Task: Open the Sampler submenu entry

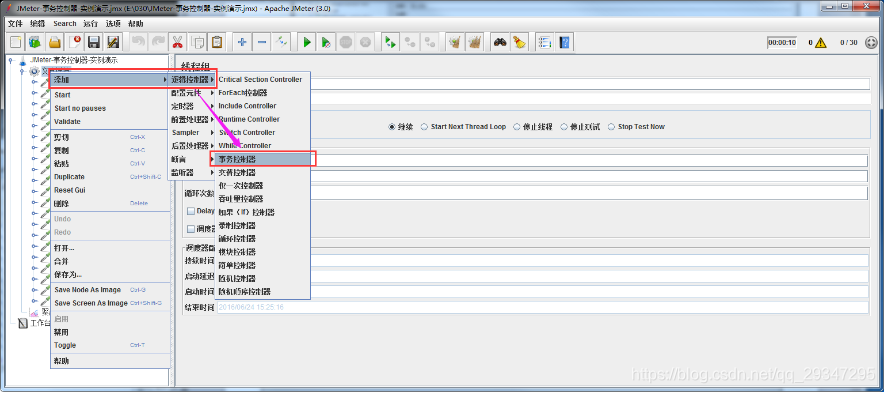Action: [192, 133]
